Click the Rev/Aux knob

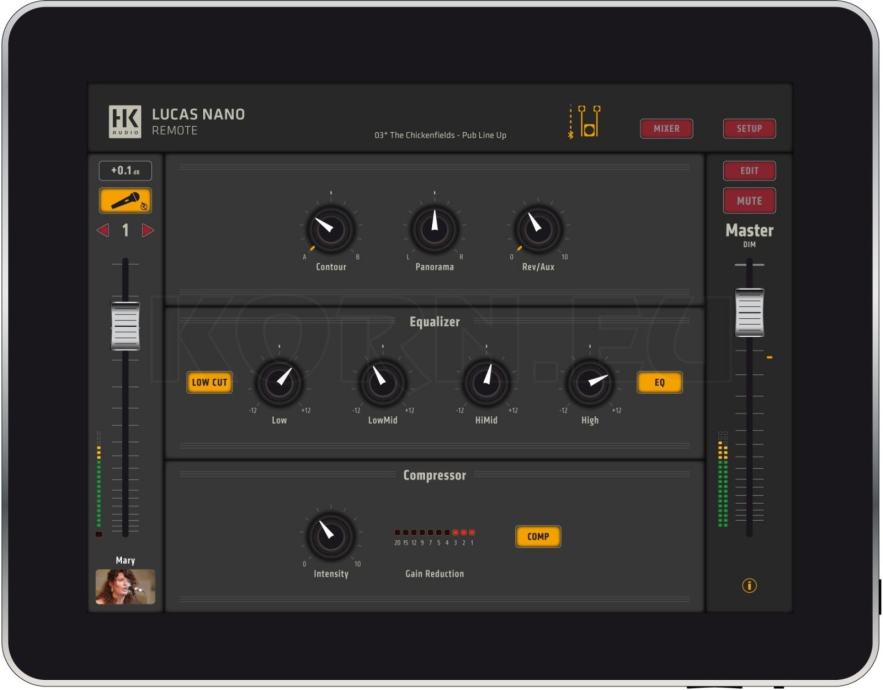(538, 229)
